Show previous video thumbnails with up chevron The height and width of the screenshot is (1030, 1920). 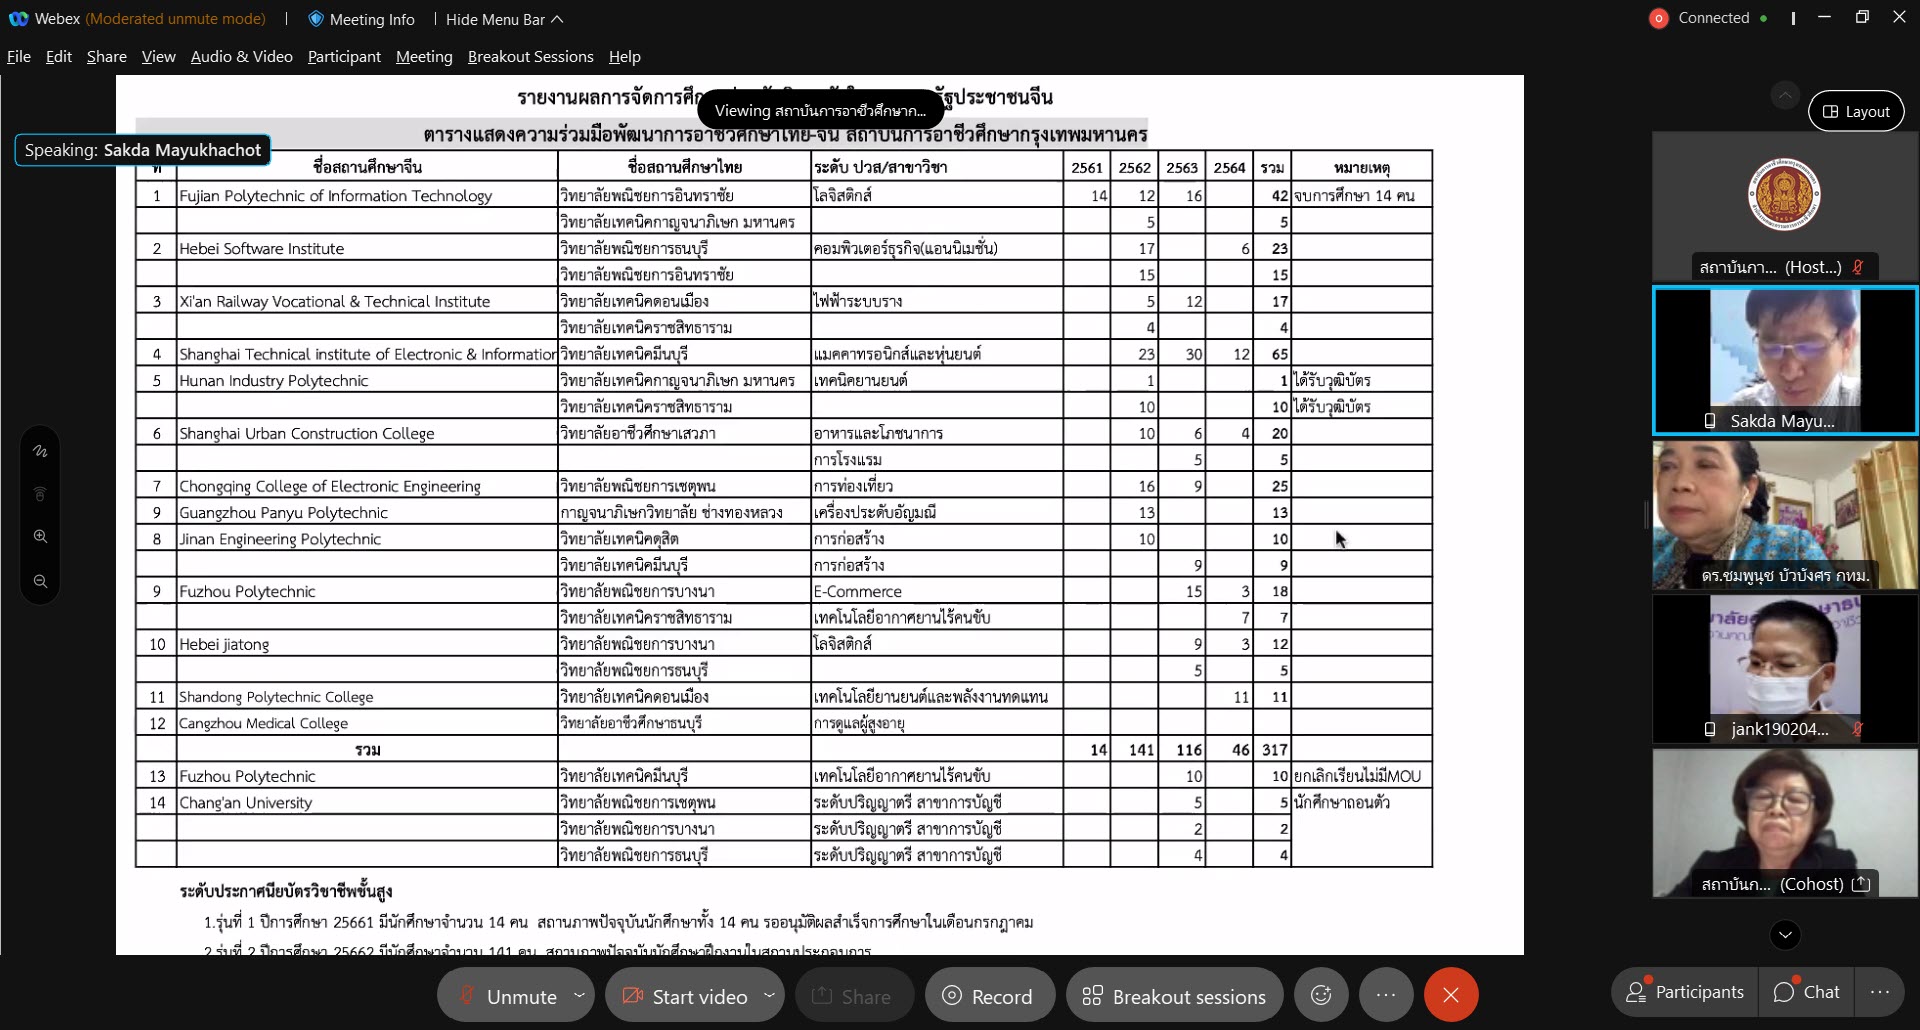[1785, 96]
